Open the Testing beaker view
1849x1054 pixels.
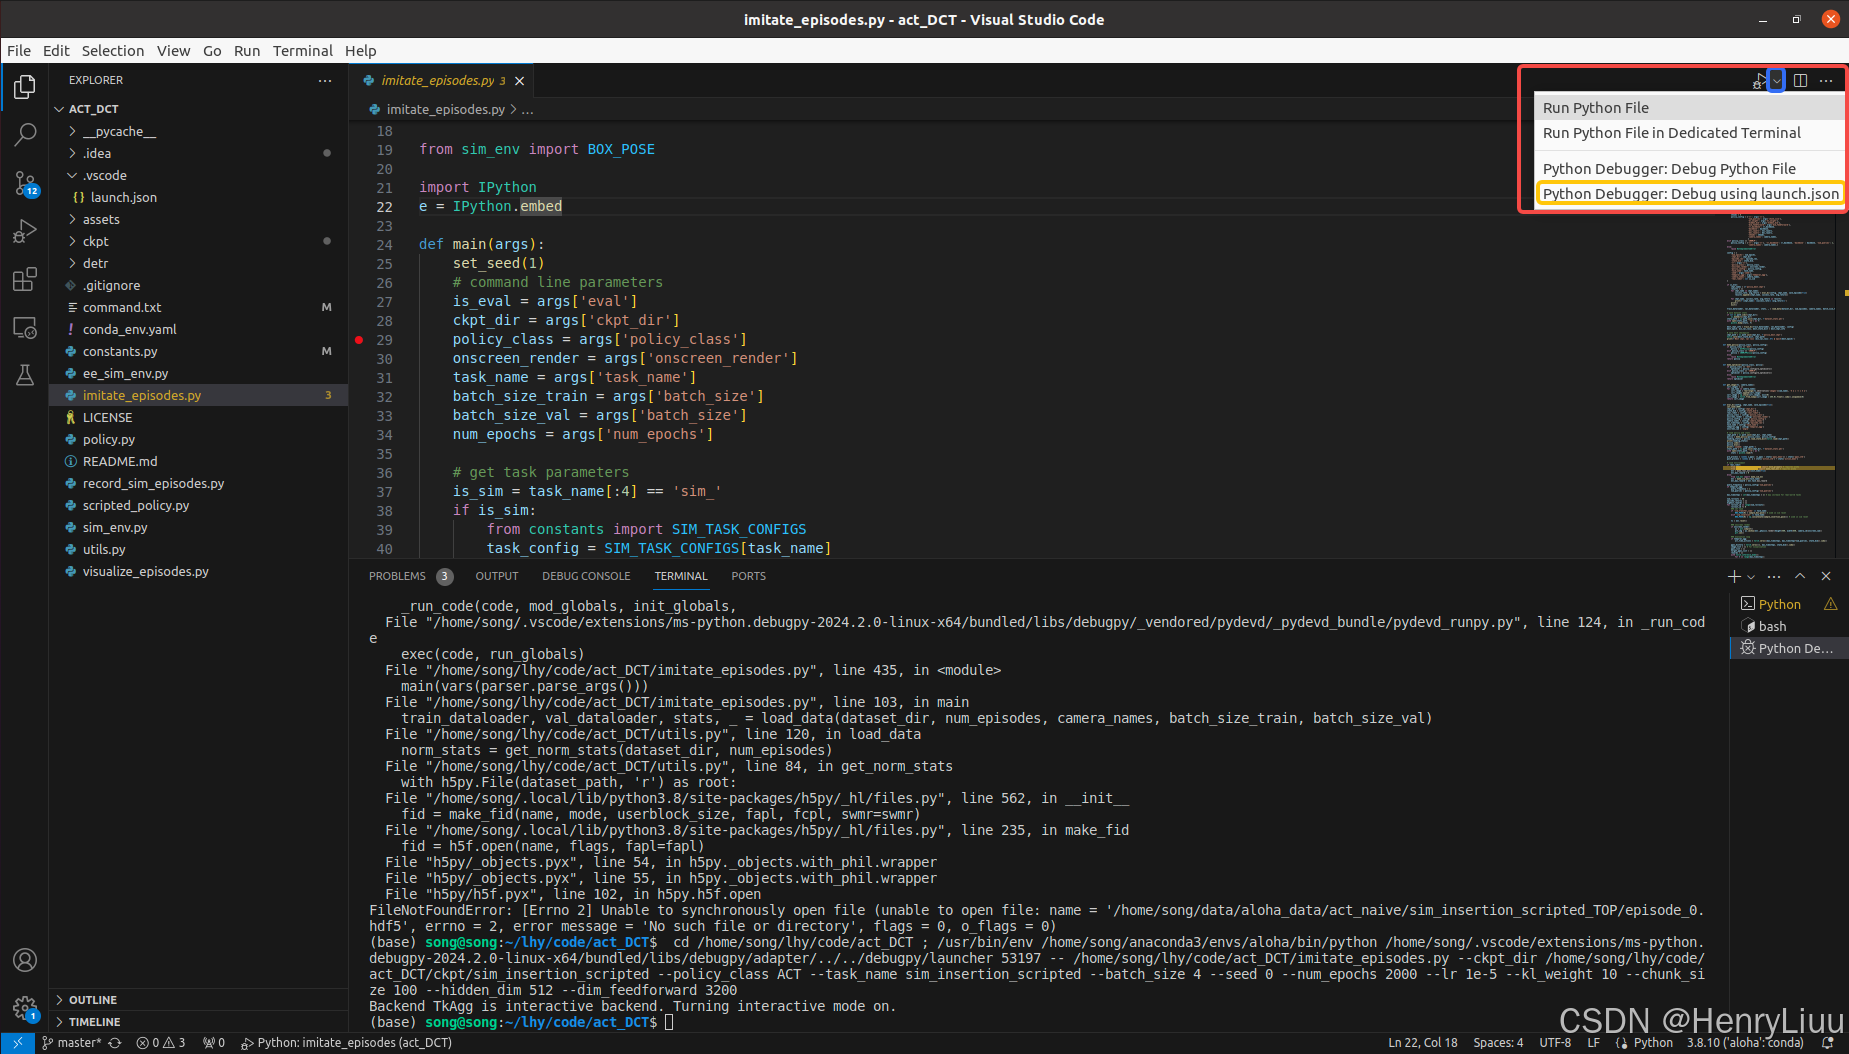pyautogui.click(x=25, y=375)
